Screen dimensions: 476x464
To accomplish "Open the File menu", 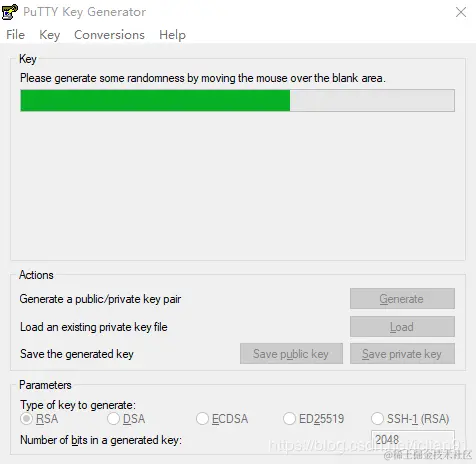I will point(15,35).
